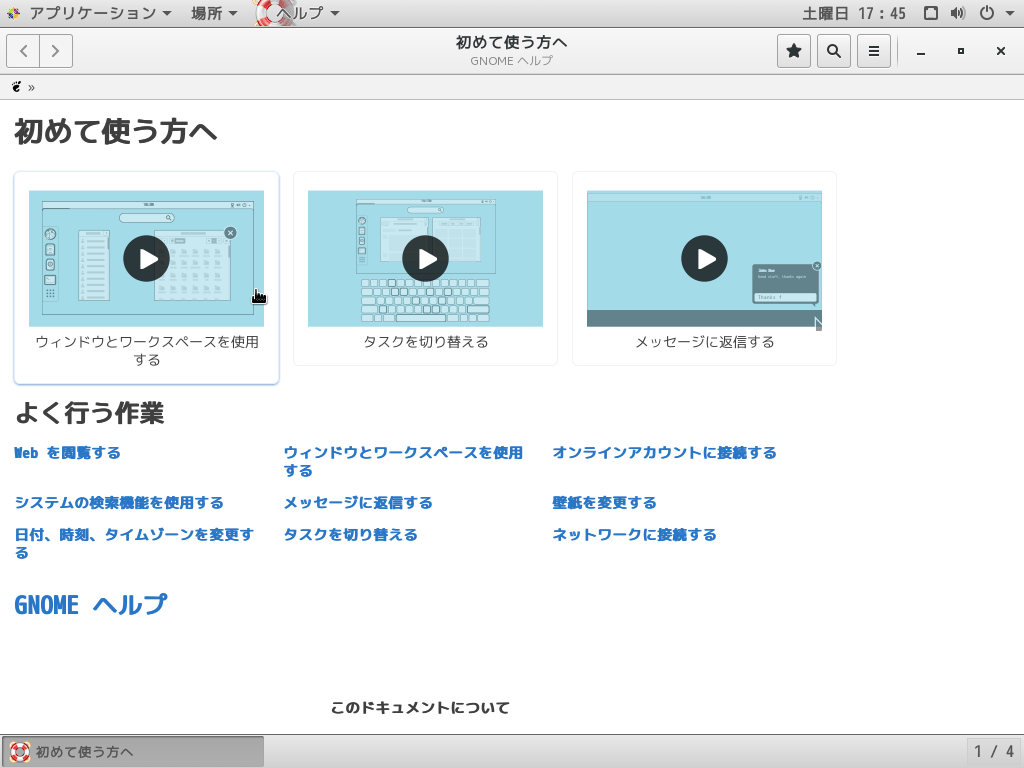Viewport: 1024px width, 768px height.
Task: Play the ウィンドウとワークスペース video
Action: pos(146,259)
